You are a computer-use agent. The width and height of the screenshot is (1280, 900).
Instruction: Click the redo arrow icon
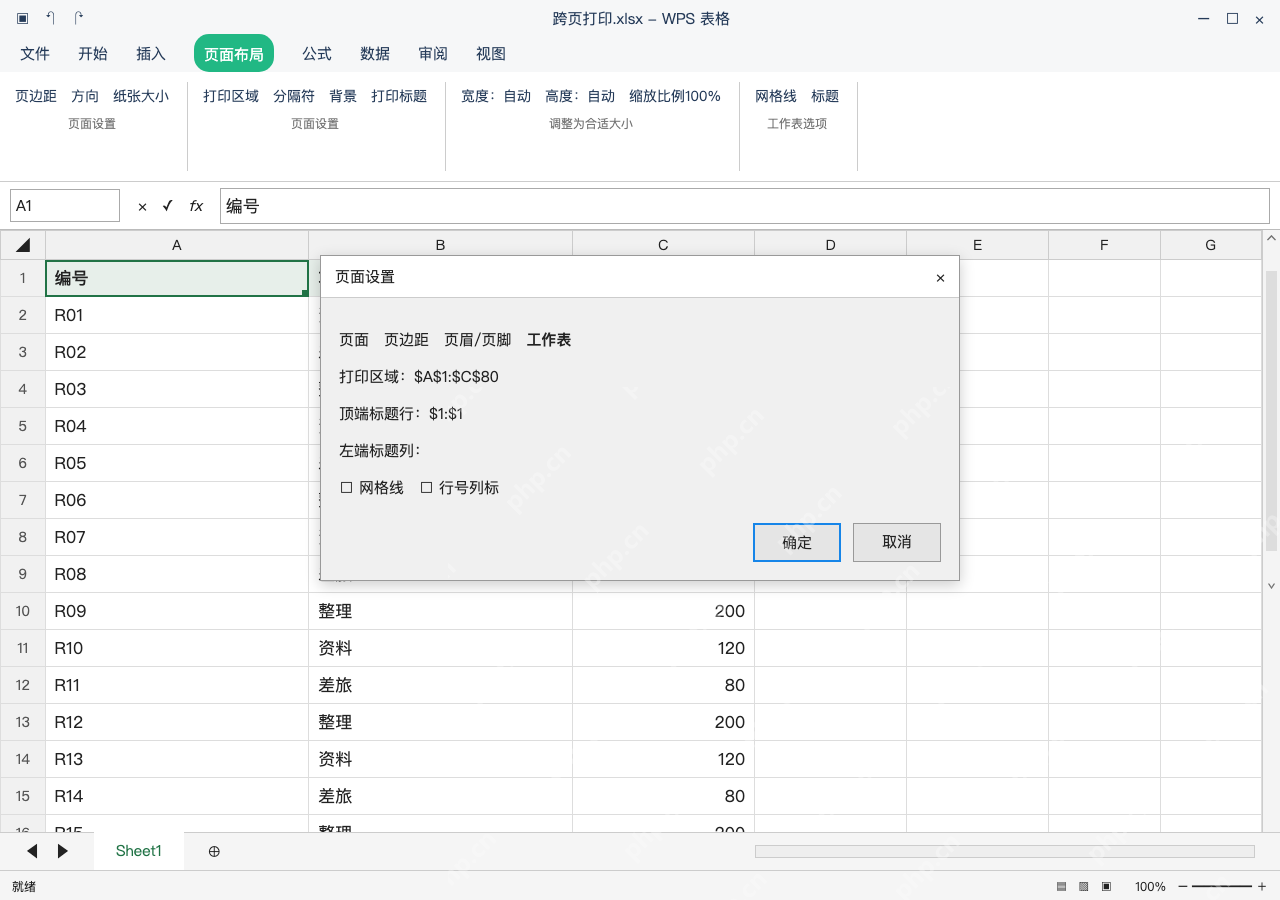(79, 18)
